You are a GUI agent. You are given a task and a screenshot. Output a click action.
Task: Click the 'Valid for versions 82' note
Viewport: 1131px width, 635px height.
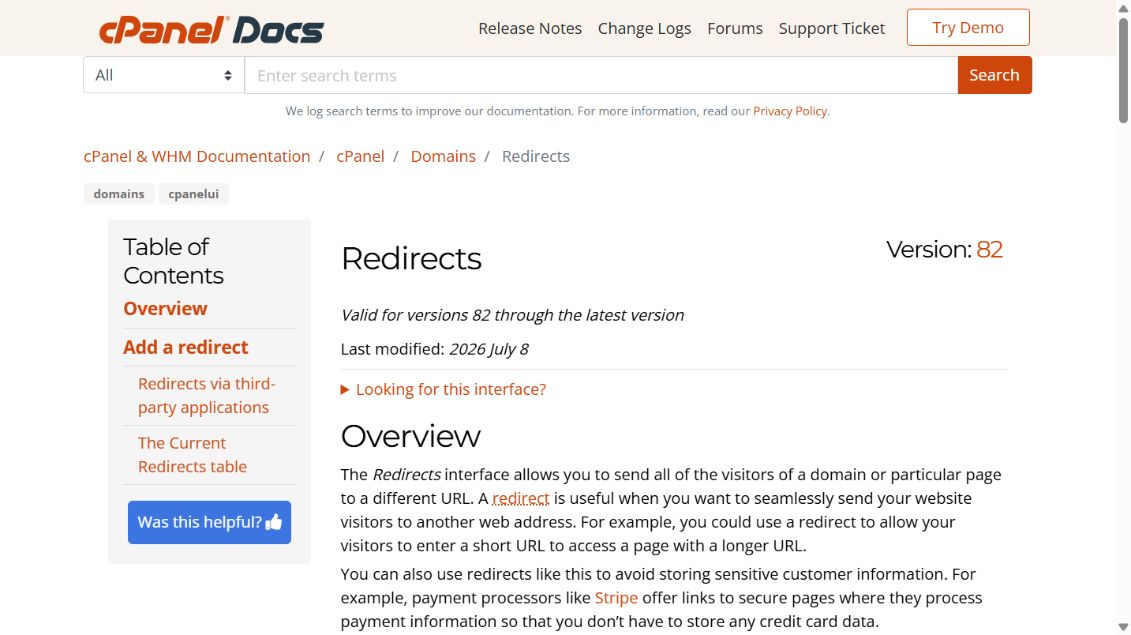[512, 315]
